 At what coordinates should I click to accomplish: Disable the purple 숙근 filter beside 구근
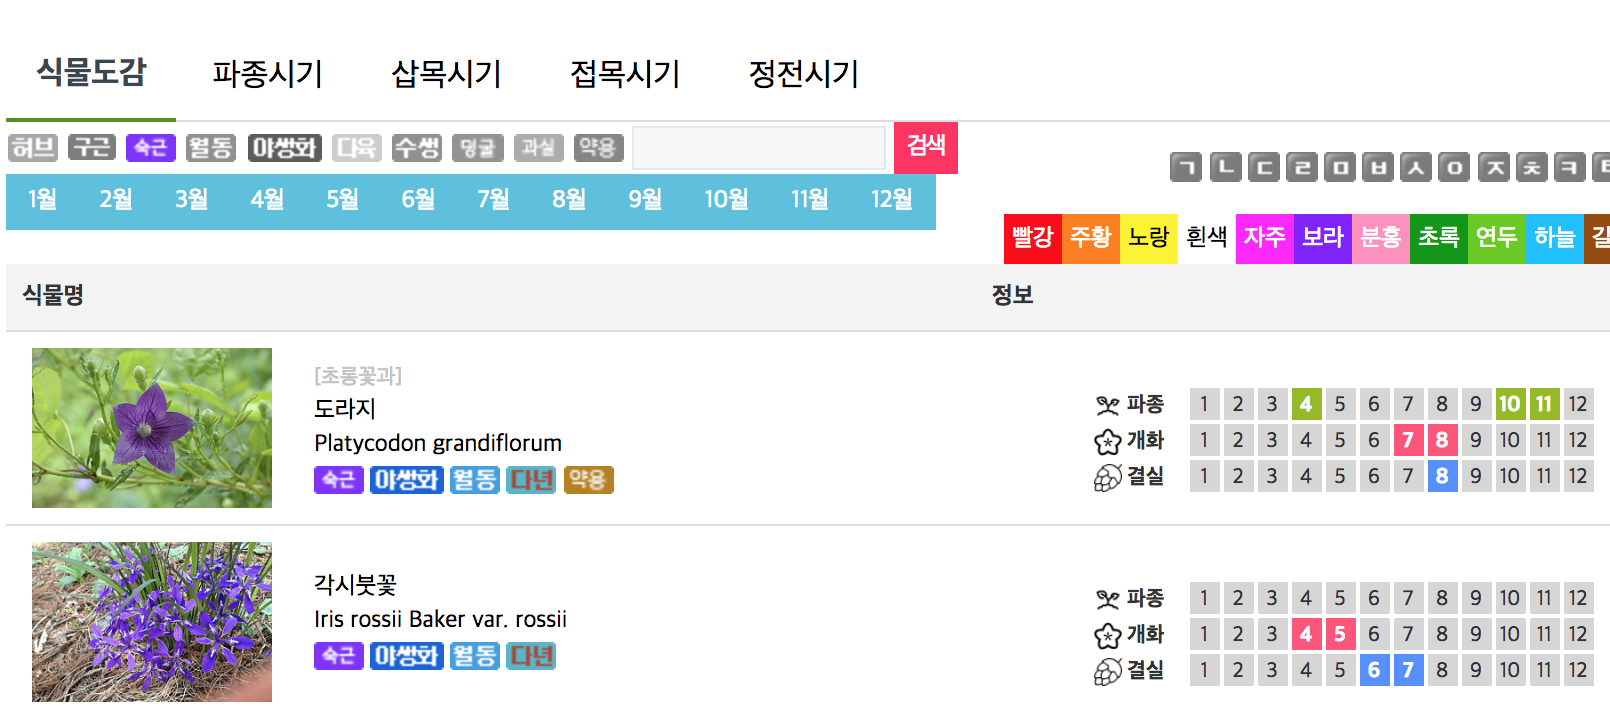[x=151, y=148]
